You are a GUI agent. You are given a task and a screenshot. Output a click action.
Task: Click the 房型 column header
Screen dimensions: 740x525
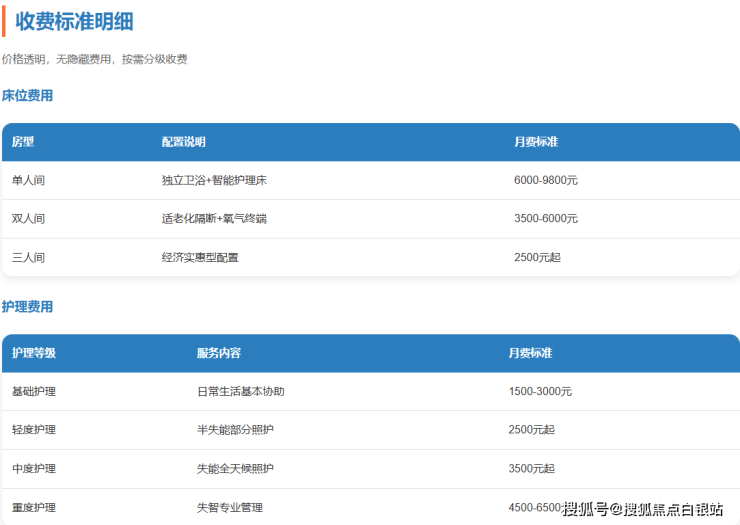pyautogui.click(x=23, y=142)
